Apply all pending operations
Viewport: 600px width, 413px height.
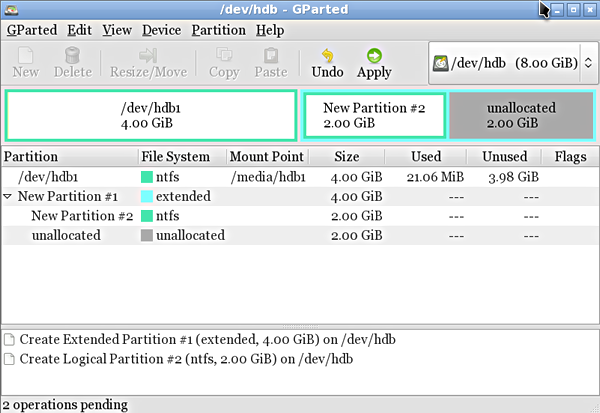374,63
